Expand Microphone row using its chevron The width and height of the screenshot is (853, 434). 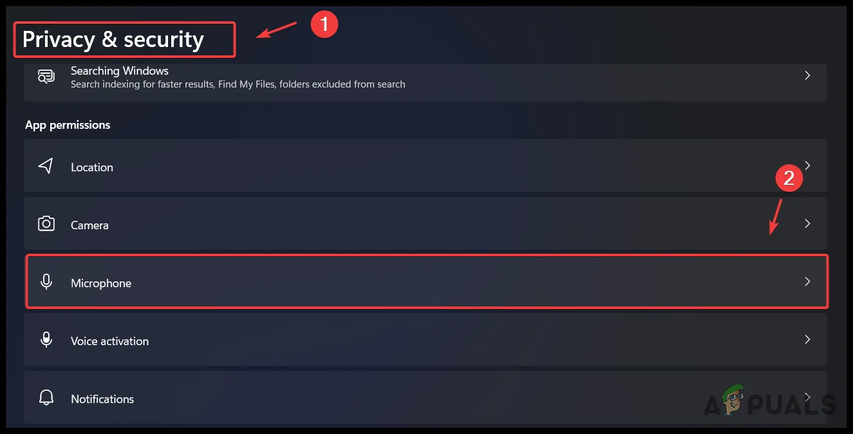point(807,282)
